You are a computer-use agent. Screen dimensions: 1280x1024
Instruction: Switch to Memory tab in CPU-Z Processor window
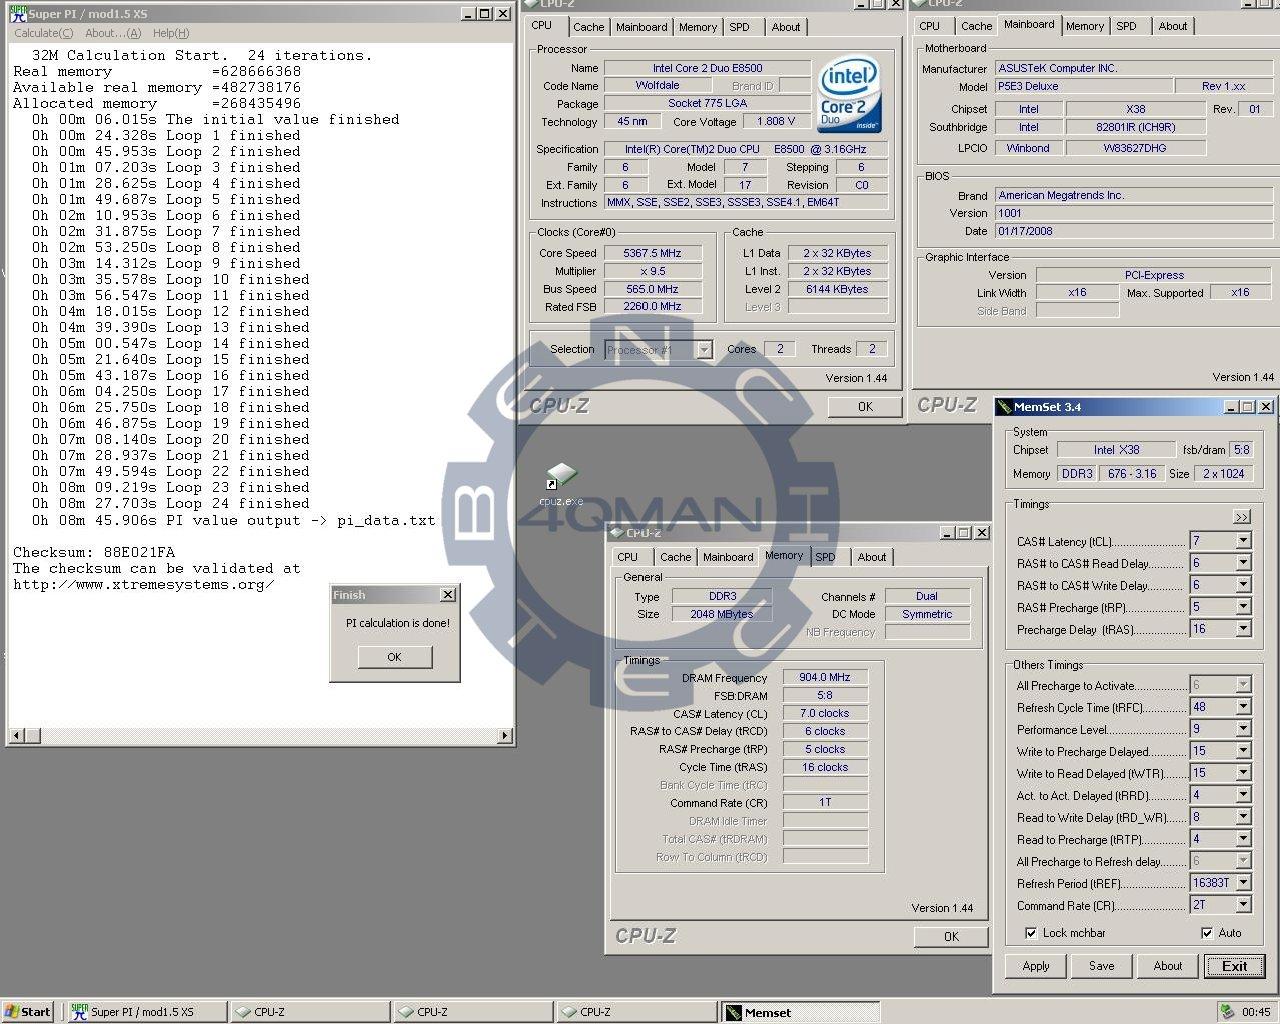click(x=697, y=27)
